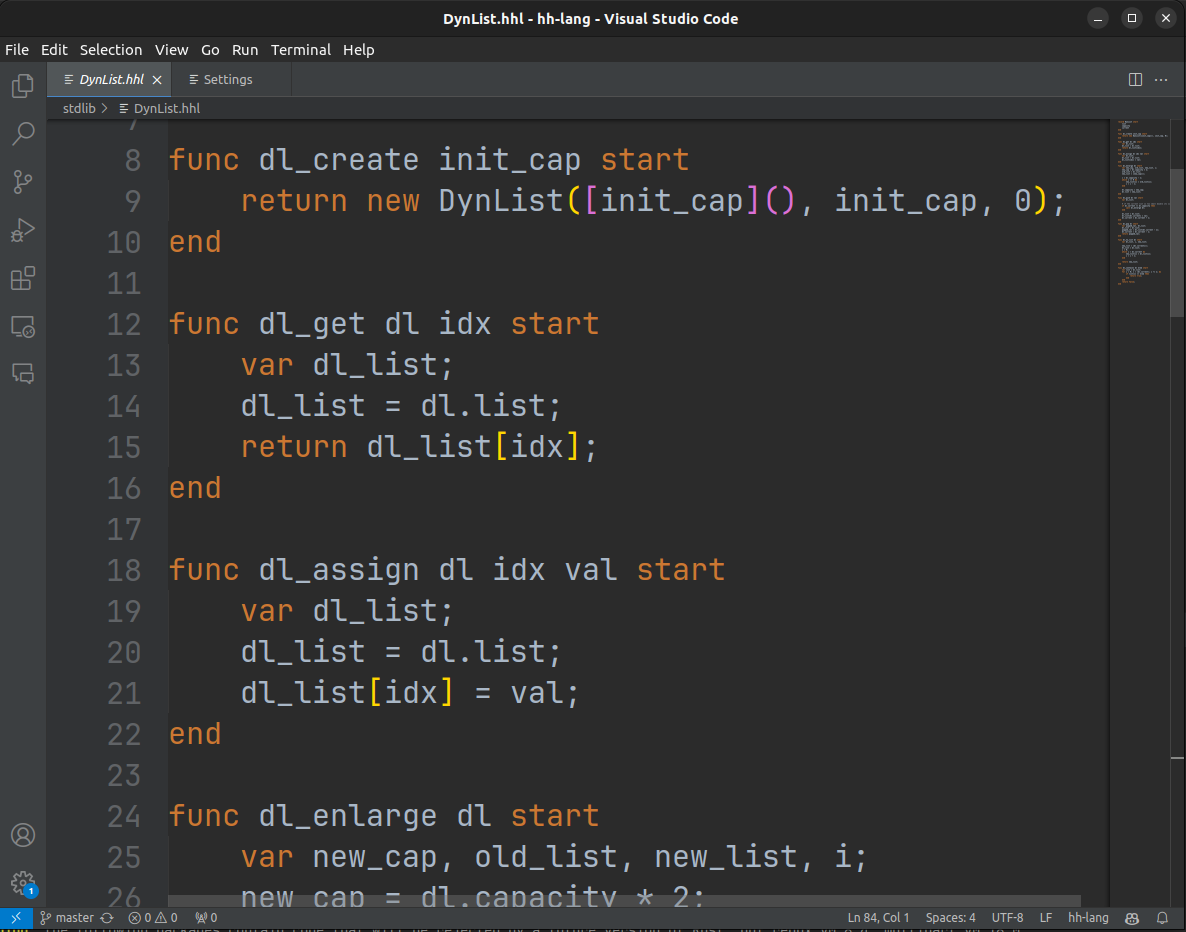Change indentation via Spaces: 4
Viewport: 1186px width, 932px height.
click(x=951, y=918)
